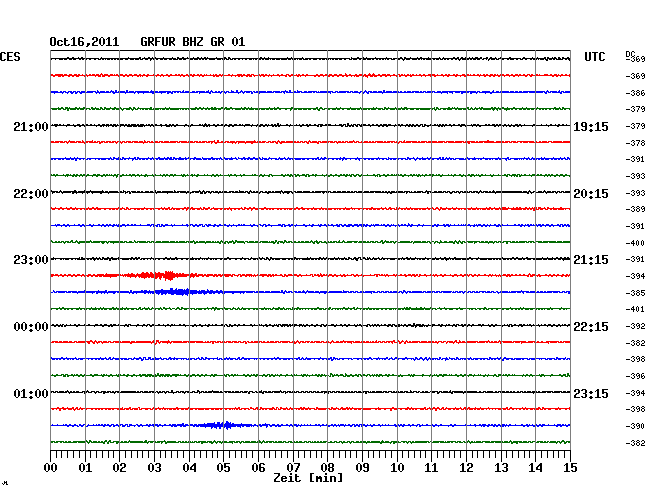Click the x-axis minute tick label '08'

327,468
